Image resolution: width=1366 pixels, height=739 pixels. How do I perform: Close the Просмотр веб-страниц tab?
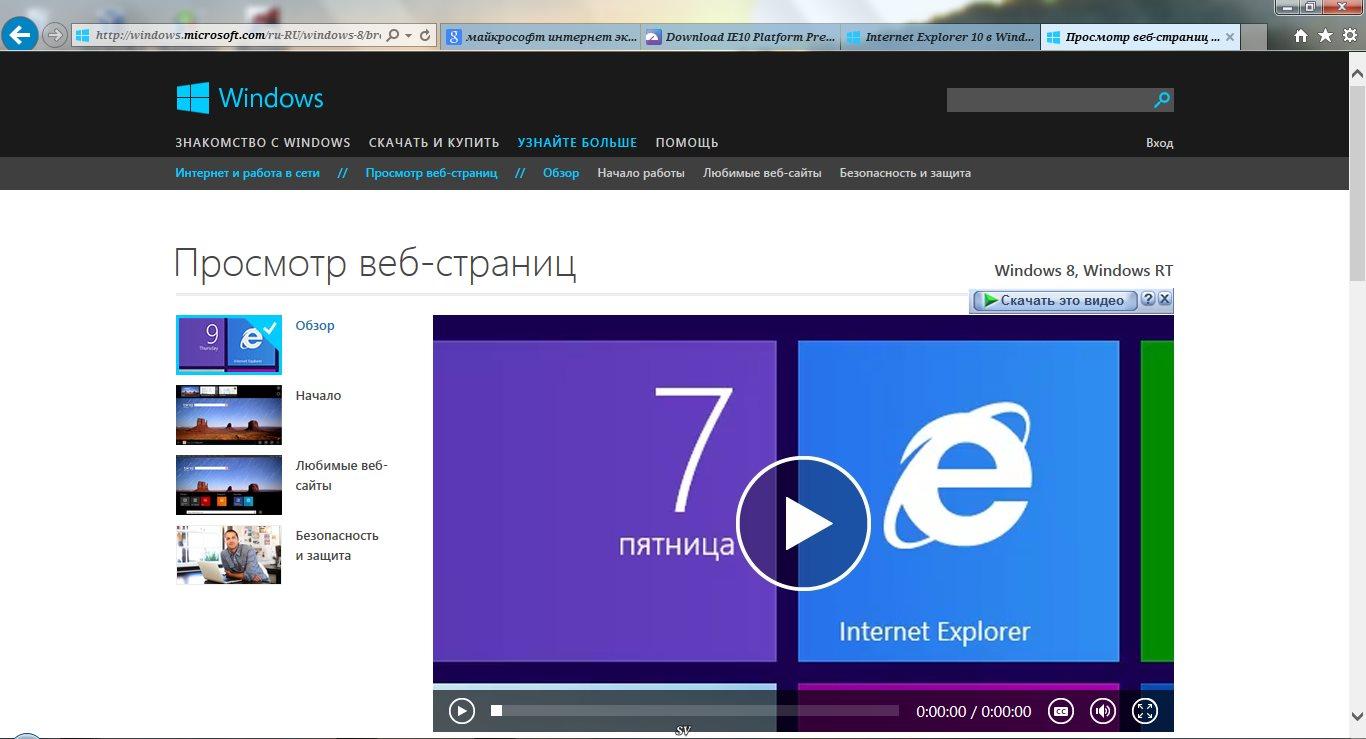pyautogui.click(x=1230, y=37)
